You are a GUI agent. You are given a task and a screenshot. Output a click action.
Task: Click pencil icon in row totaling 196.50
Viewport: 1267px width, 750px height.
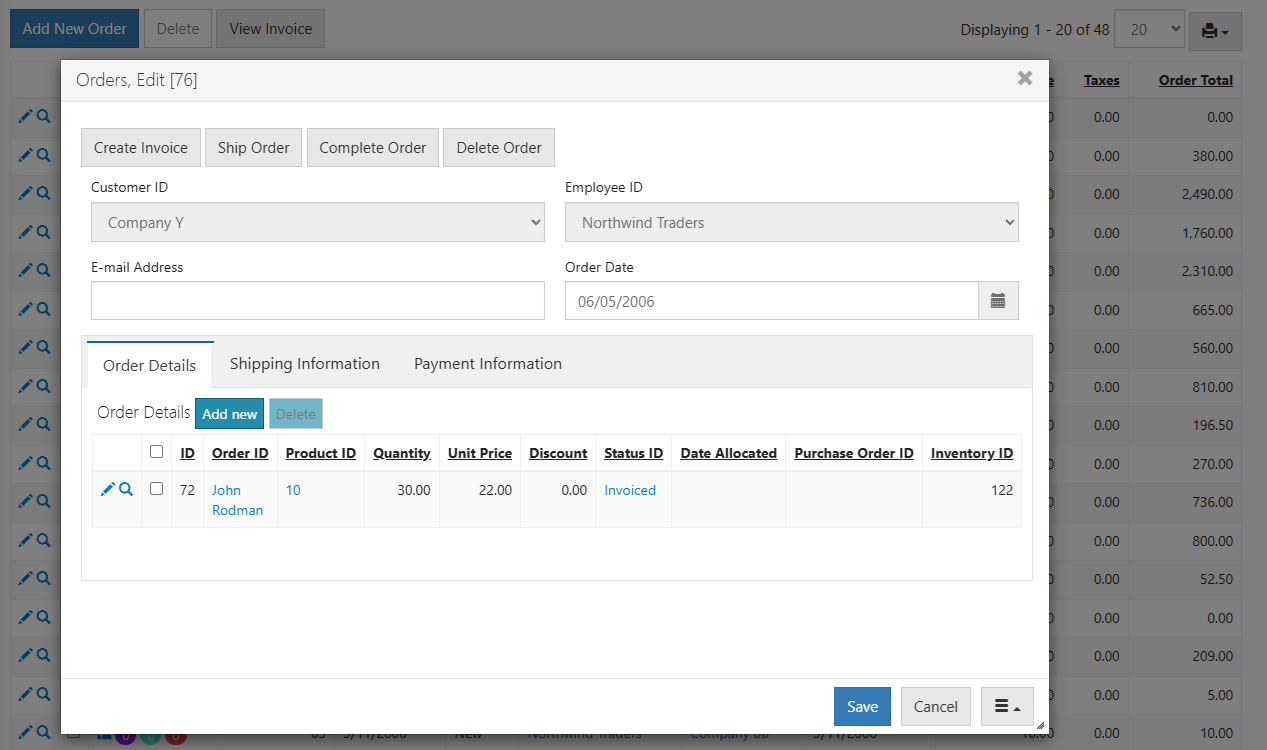point(26,425)
